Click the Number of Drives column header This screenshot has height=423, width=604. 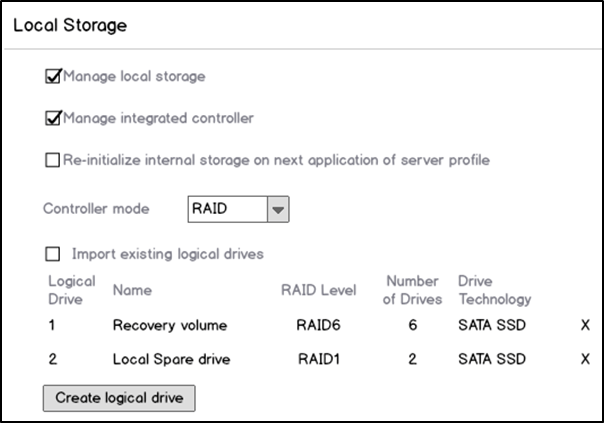click(412, 290)
